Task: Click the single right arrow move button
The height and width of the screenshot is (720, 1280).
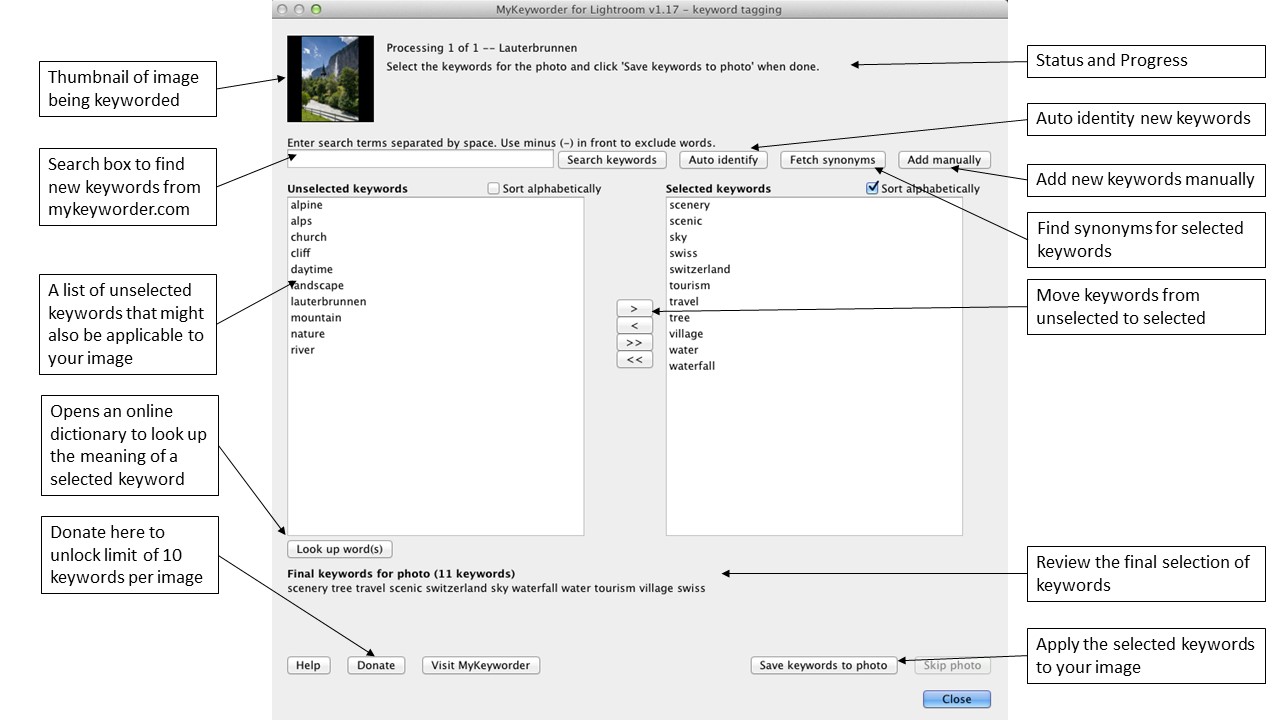Action: [634, 309]
